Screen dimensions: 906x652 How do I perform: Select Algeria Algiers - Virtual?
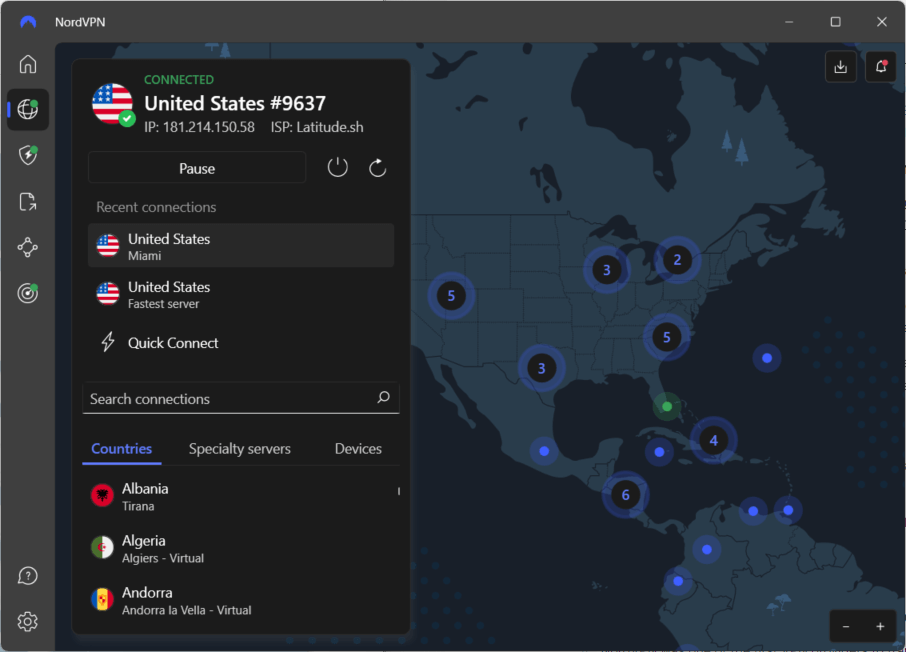tap(241, 549)
